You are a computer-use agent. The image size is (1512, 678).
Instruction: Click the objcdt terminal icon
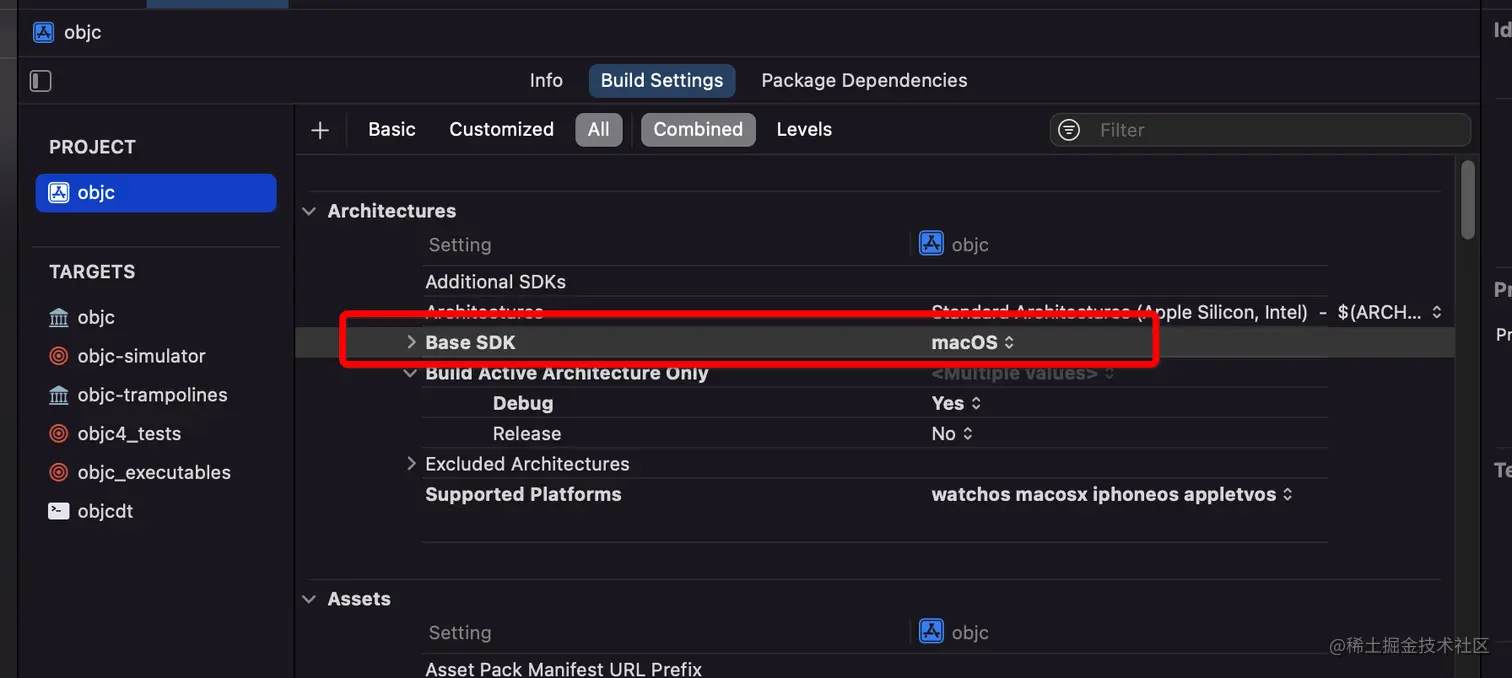[59, 511]
